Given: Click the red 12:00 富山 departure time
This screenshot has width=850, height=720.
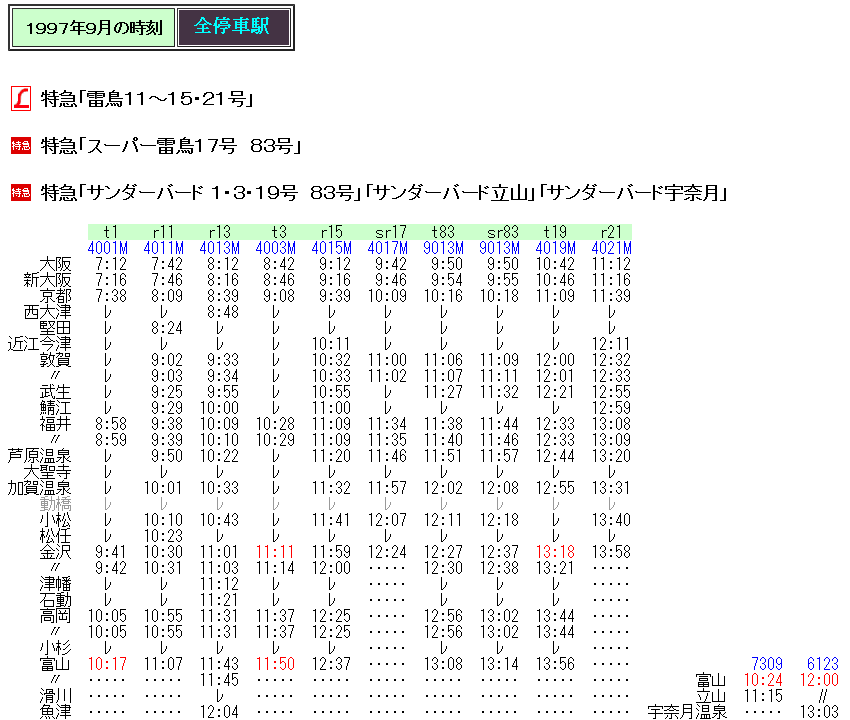Looking at the screenshot, I should pyautogui.click(x=819, y=680).
